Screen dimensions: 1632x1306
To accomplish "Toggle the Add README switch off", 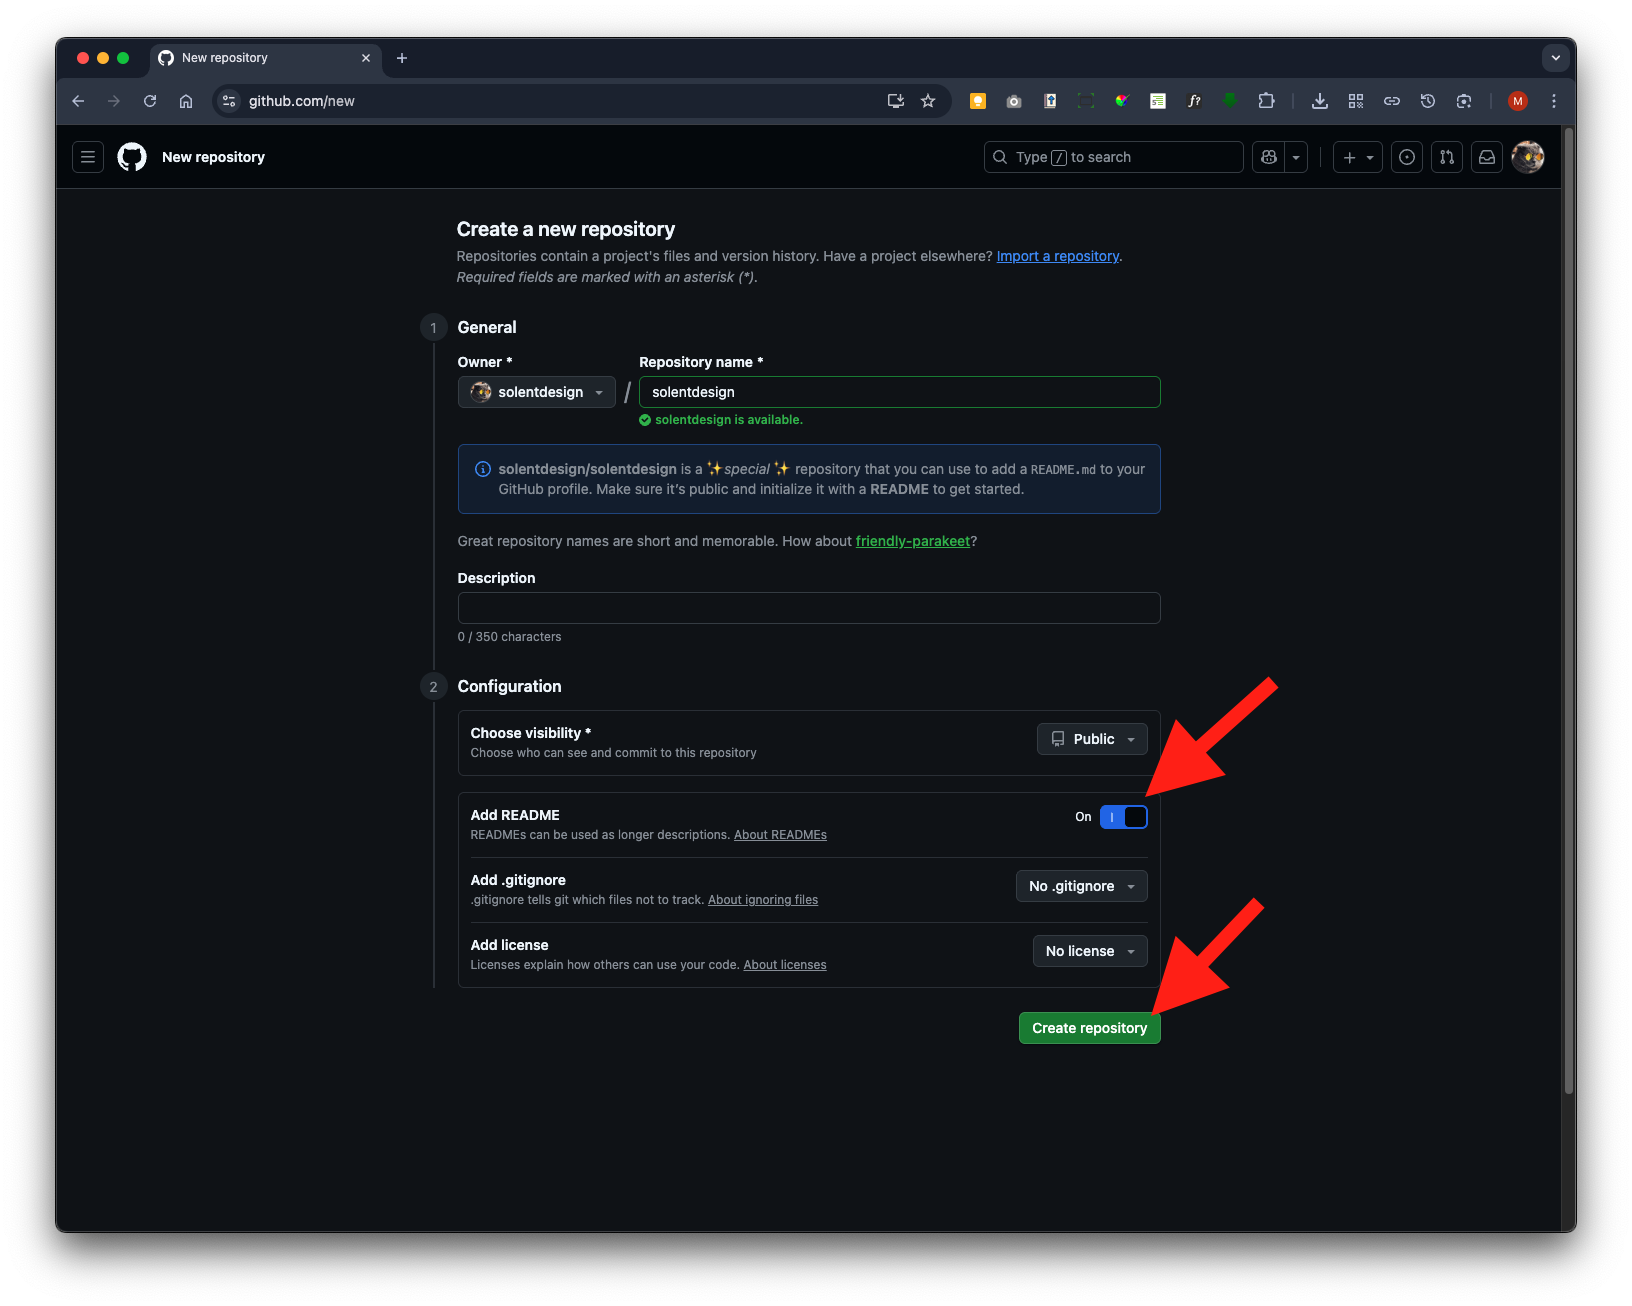I will click(x=1123, y=817).
